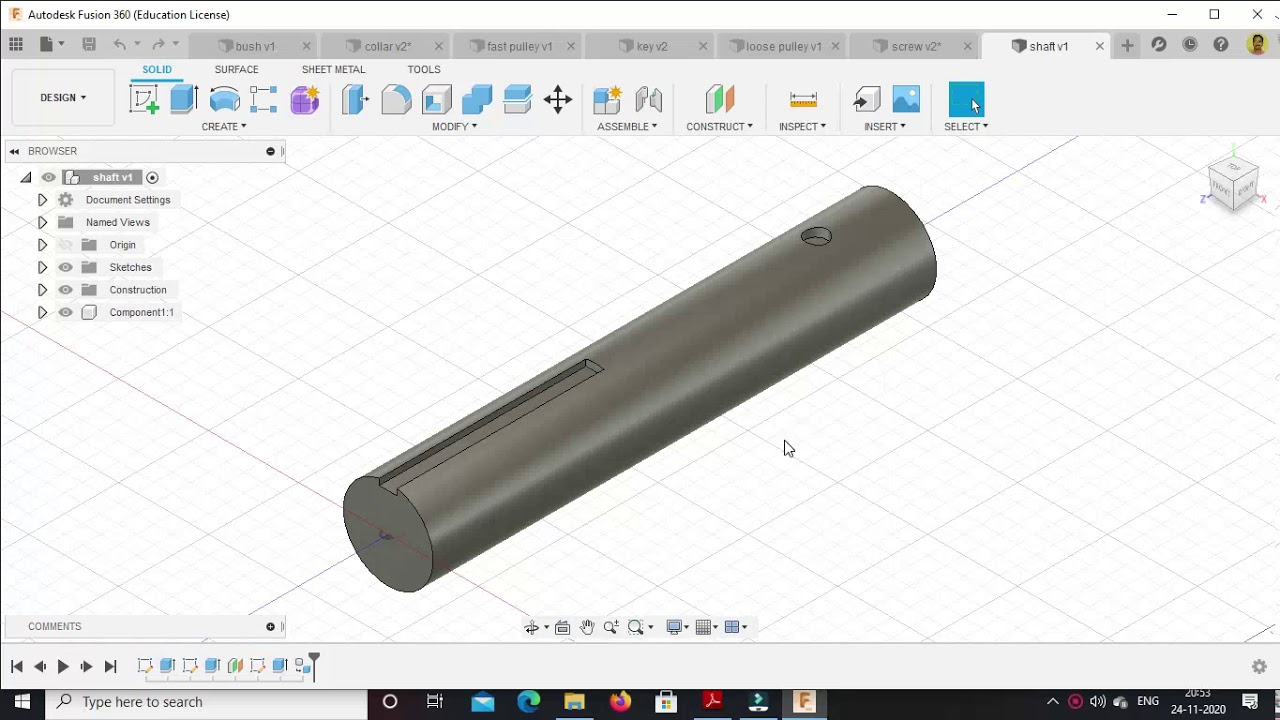The width and height of the screenshot is (1280, 720).
Task: Open the DESIGN workspace dropdown
Action: (x=63, y=97)
